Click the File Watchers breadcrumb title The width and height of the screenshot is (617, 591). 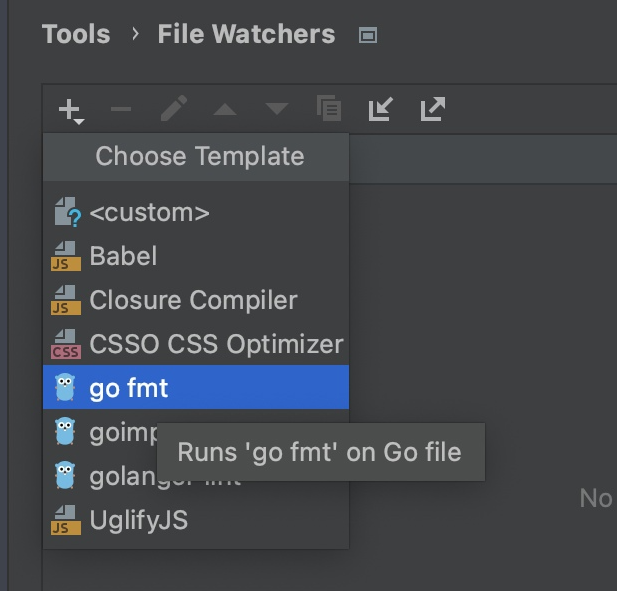[246, 34]
